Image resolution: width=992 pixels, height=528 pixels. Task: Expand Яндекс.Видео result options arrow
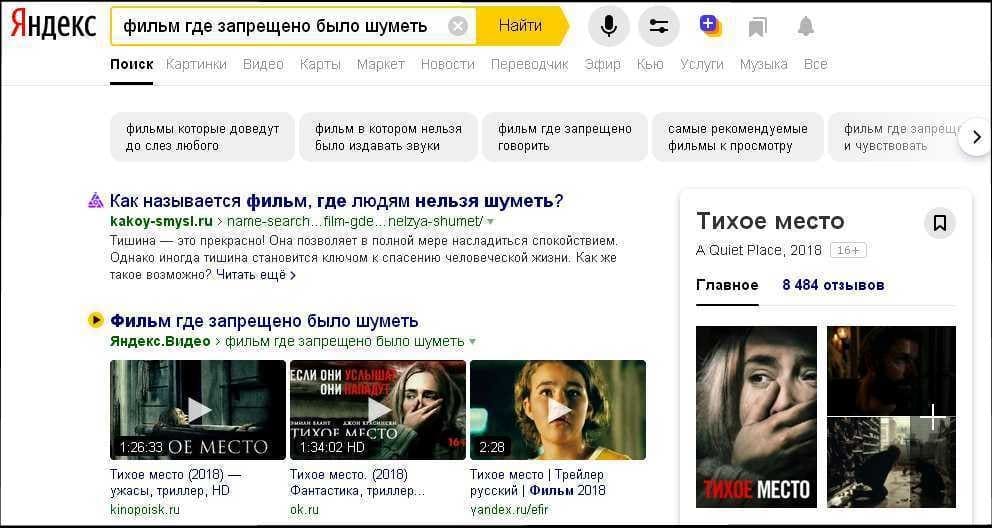point(472,342)
